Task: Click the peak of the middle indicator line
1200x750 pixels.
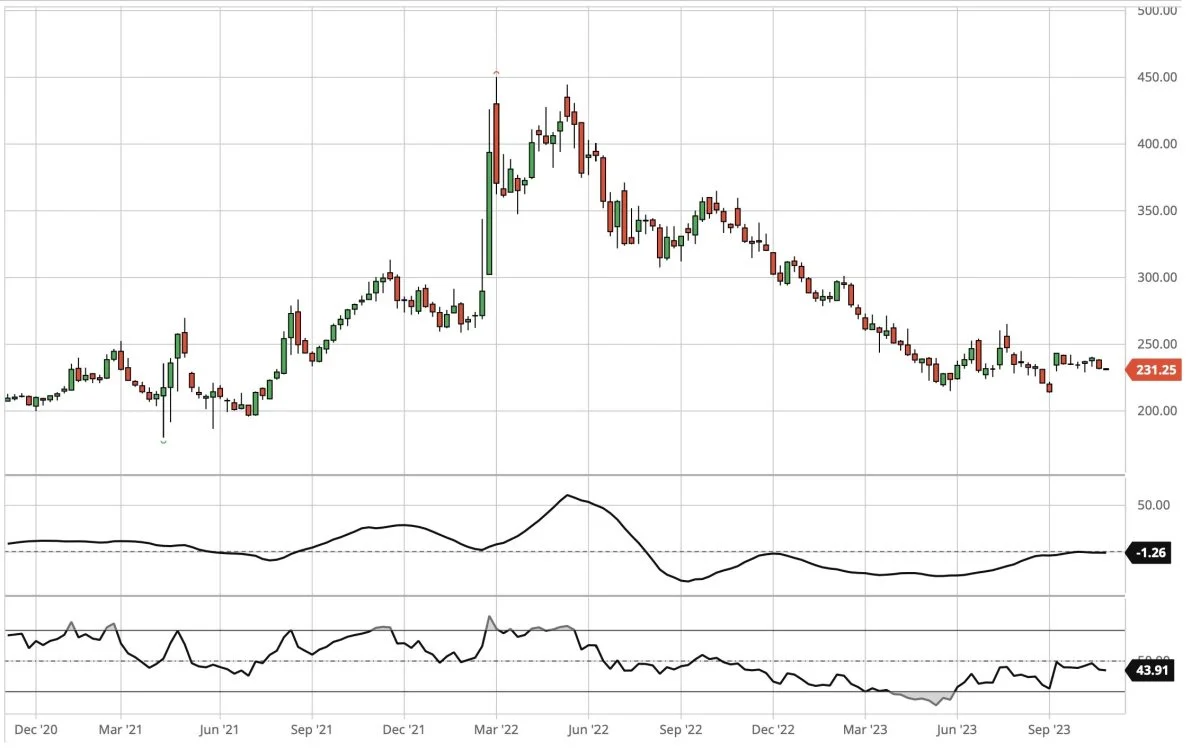Action: click(567, 495)
